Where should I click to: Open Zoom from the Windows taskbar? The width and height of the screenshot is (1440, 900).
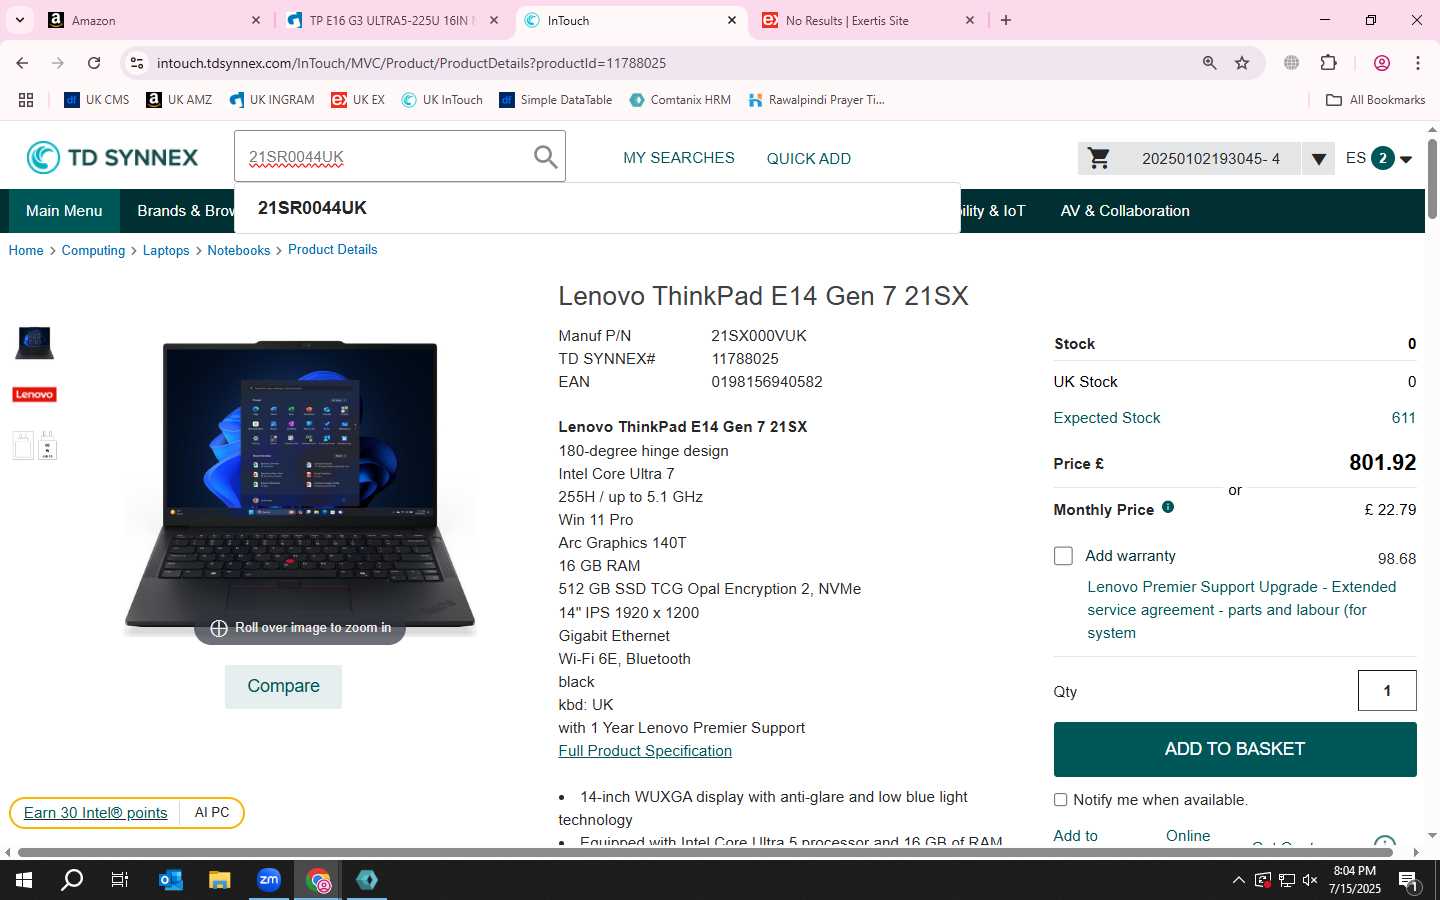[269, 880]
